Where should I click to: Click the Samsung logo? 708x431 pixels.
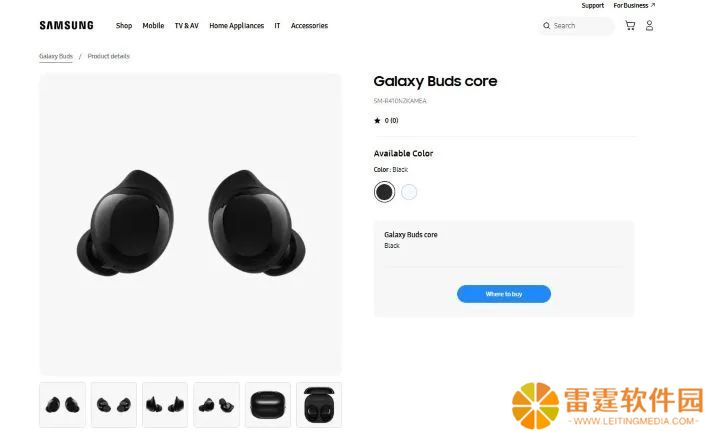[x=66, y=25]
